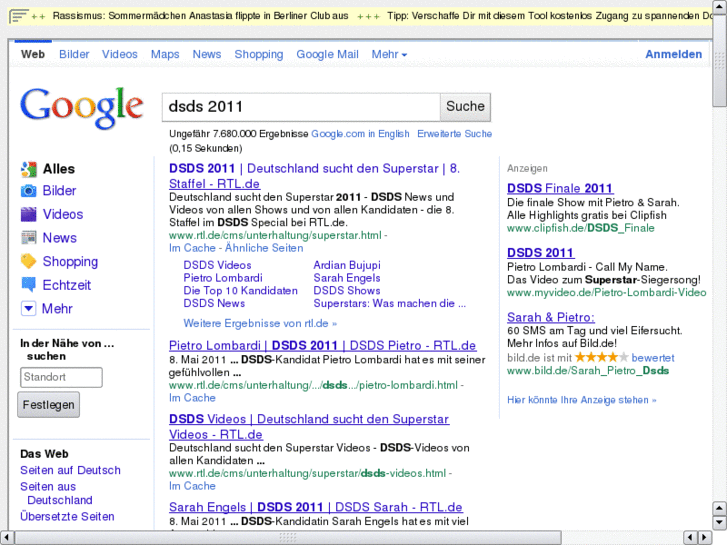Click the vertical scrollbar down arrow
This screenshot has width=727, height=545.
(x=719, y=510)
